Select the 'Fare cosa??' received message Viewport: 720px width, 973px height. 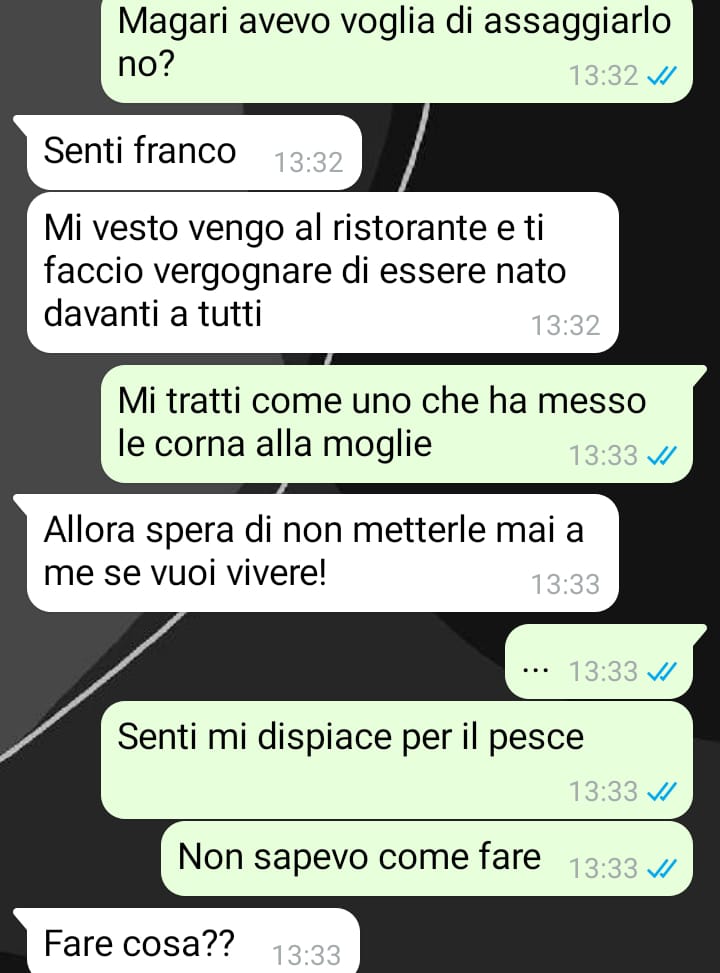(187, 941)
